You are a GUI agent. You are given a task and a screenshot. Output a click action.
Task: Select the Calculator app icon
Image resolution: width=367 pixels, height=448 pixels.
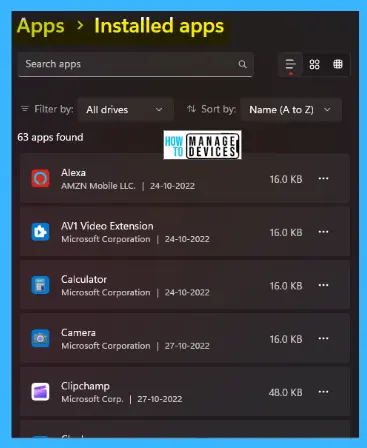tap(40, 285)
